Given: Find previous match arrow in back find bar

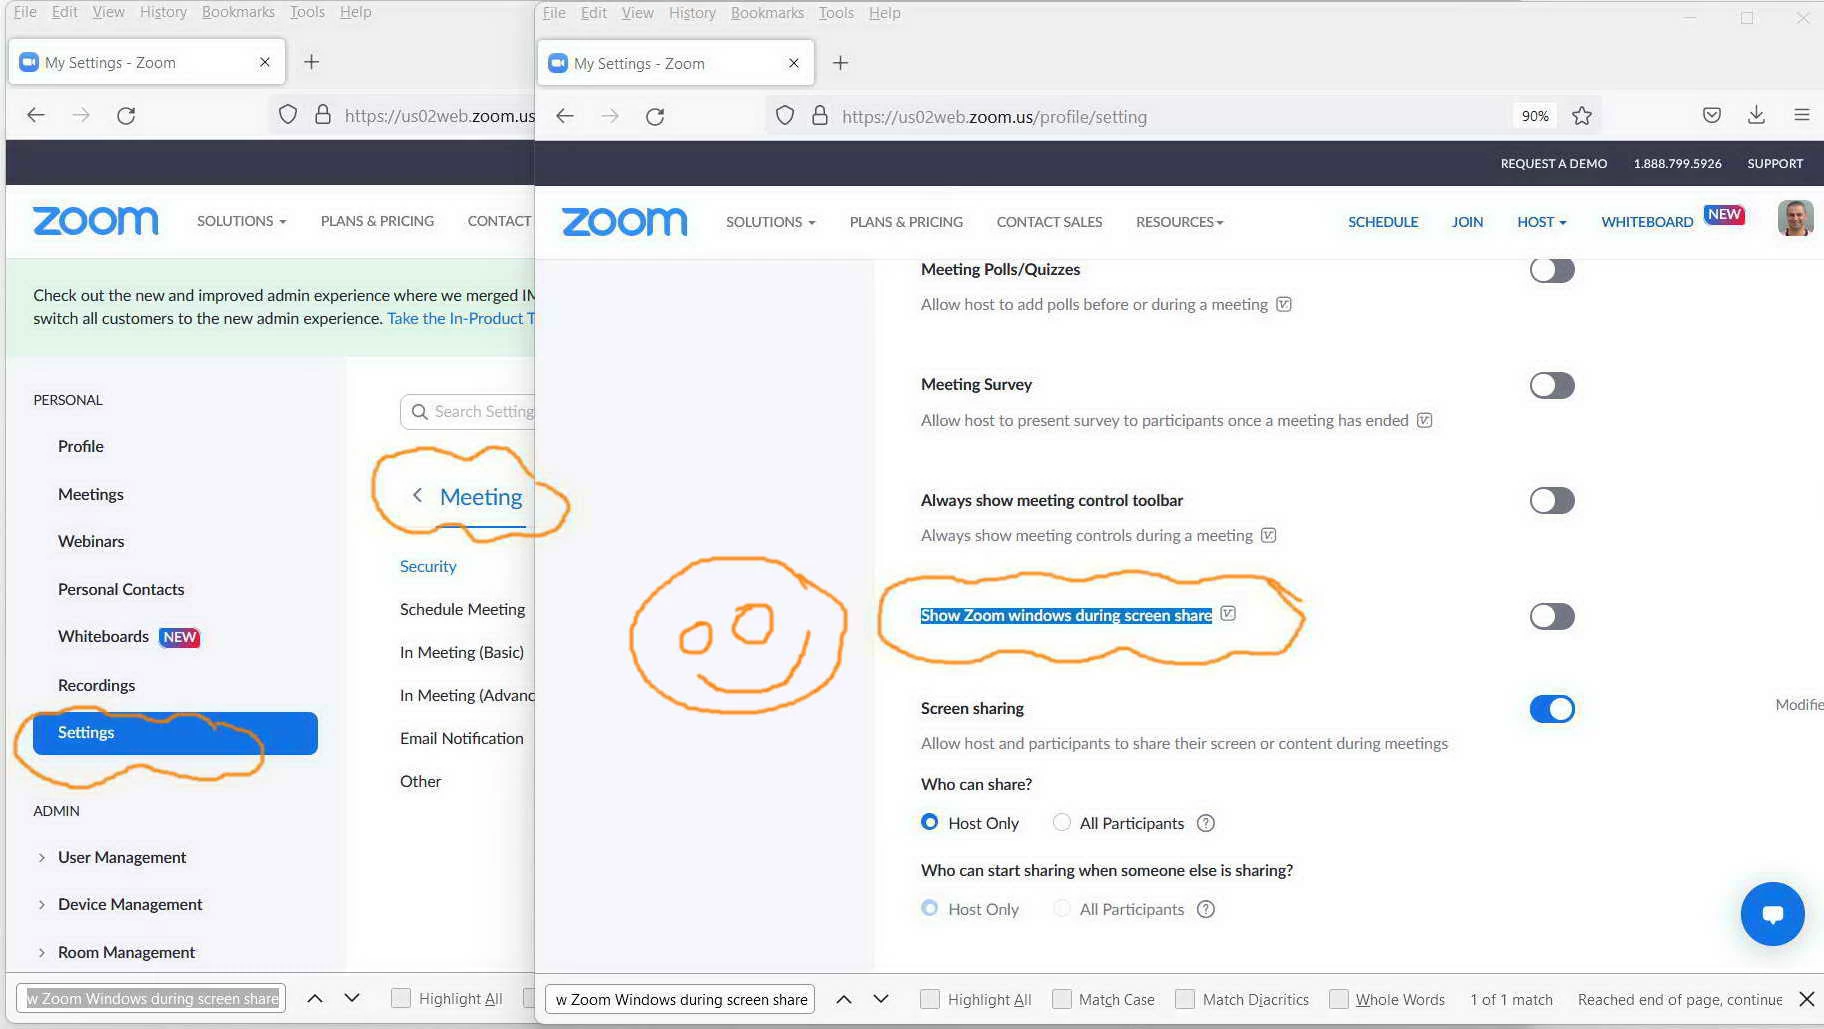Looking at the screenshot, I should coord(315,998).
